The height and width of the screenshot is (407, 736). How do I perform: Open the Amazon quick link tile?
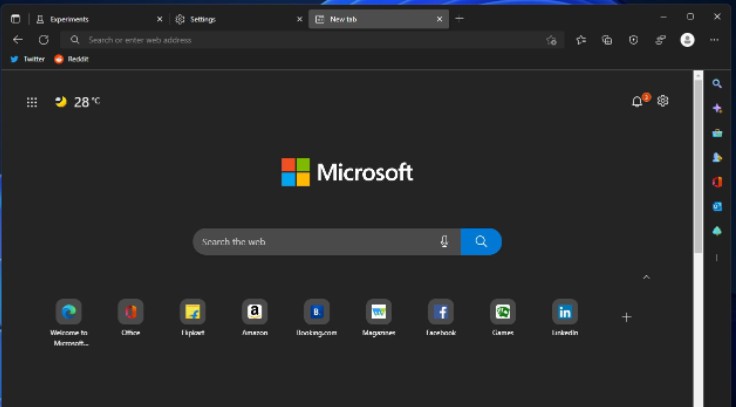[254, 312]
